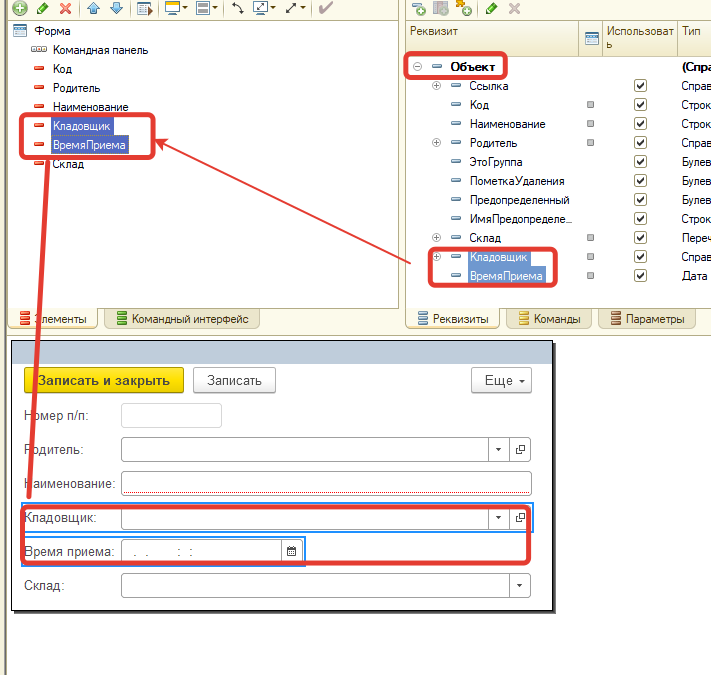Viewport: 711px width, 675px height.
Task: Click the Номер п/п input field
Action: point(171,415)
